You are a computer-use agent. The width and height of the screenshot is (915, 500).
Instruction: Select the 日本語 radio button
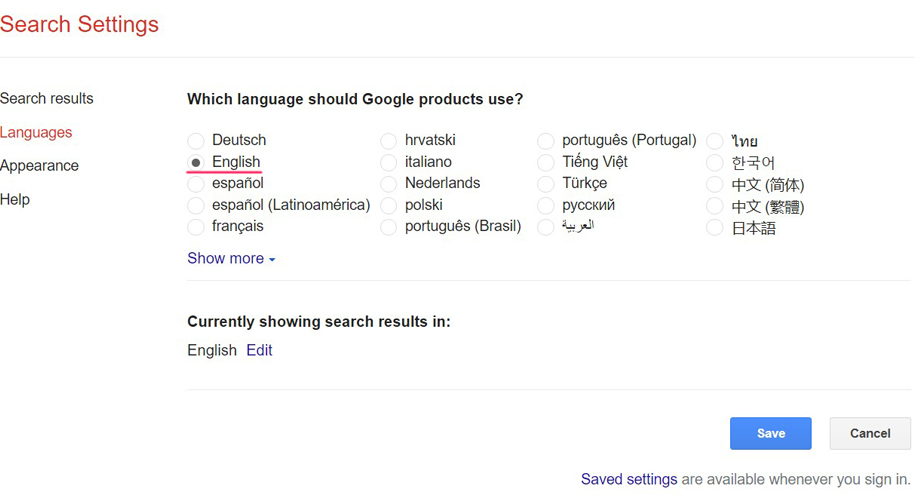tap(714, 228)
